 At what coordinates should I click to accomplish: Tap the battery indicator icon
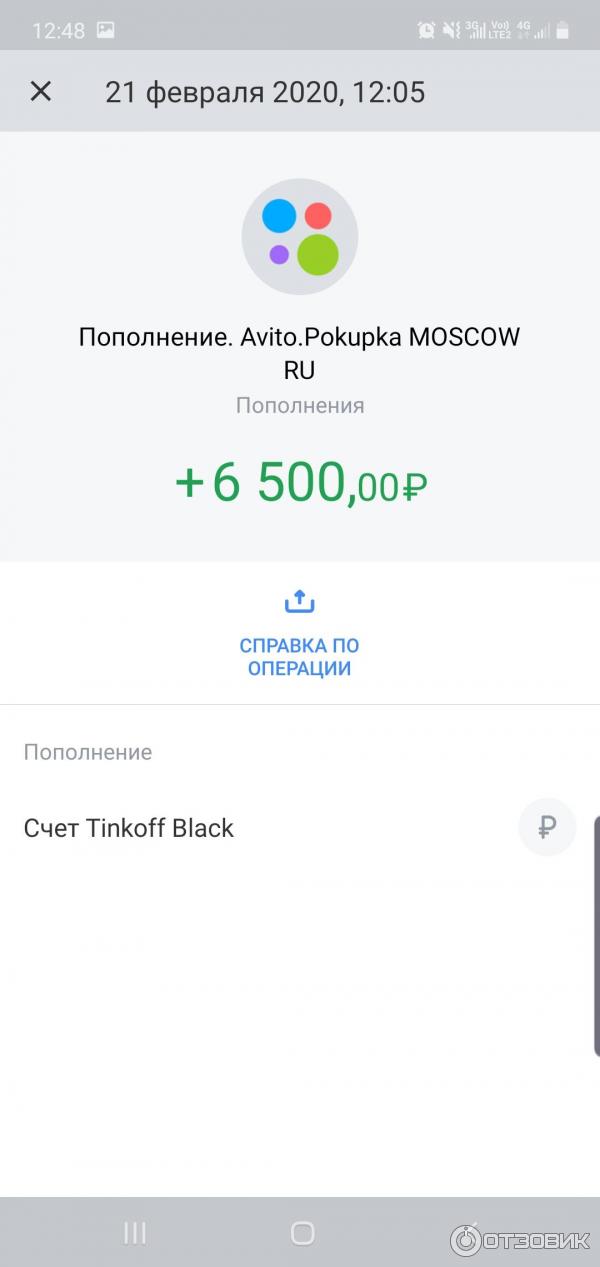[x=562, y=30]
